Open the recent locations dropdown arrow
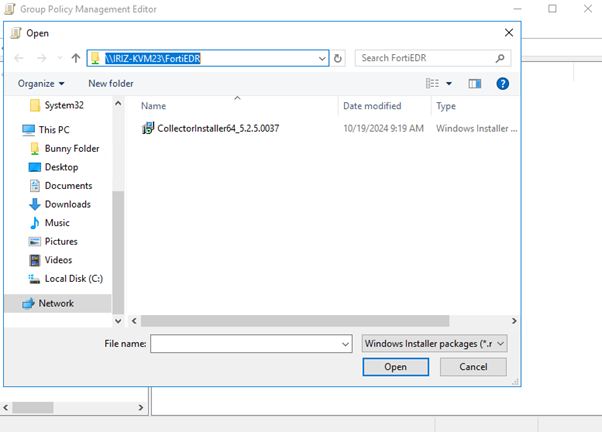Image resolution: width=602 pixels, height=432 pixels. 60,58
